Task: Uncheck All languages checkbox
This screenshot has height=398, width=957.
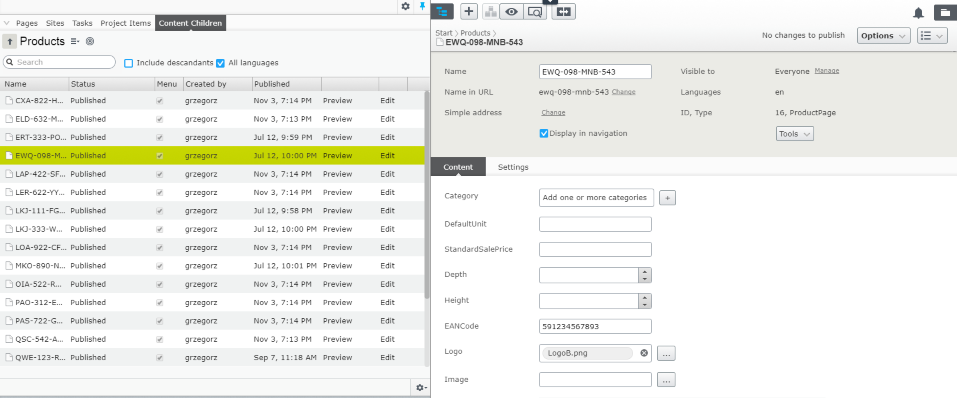Action: (220, 63)
